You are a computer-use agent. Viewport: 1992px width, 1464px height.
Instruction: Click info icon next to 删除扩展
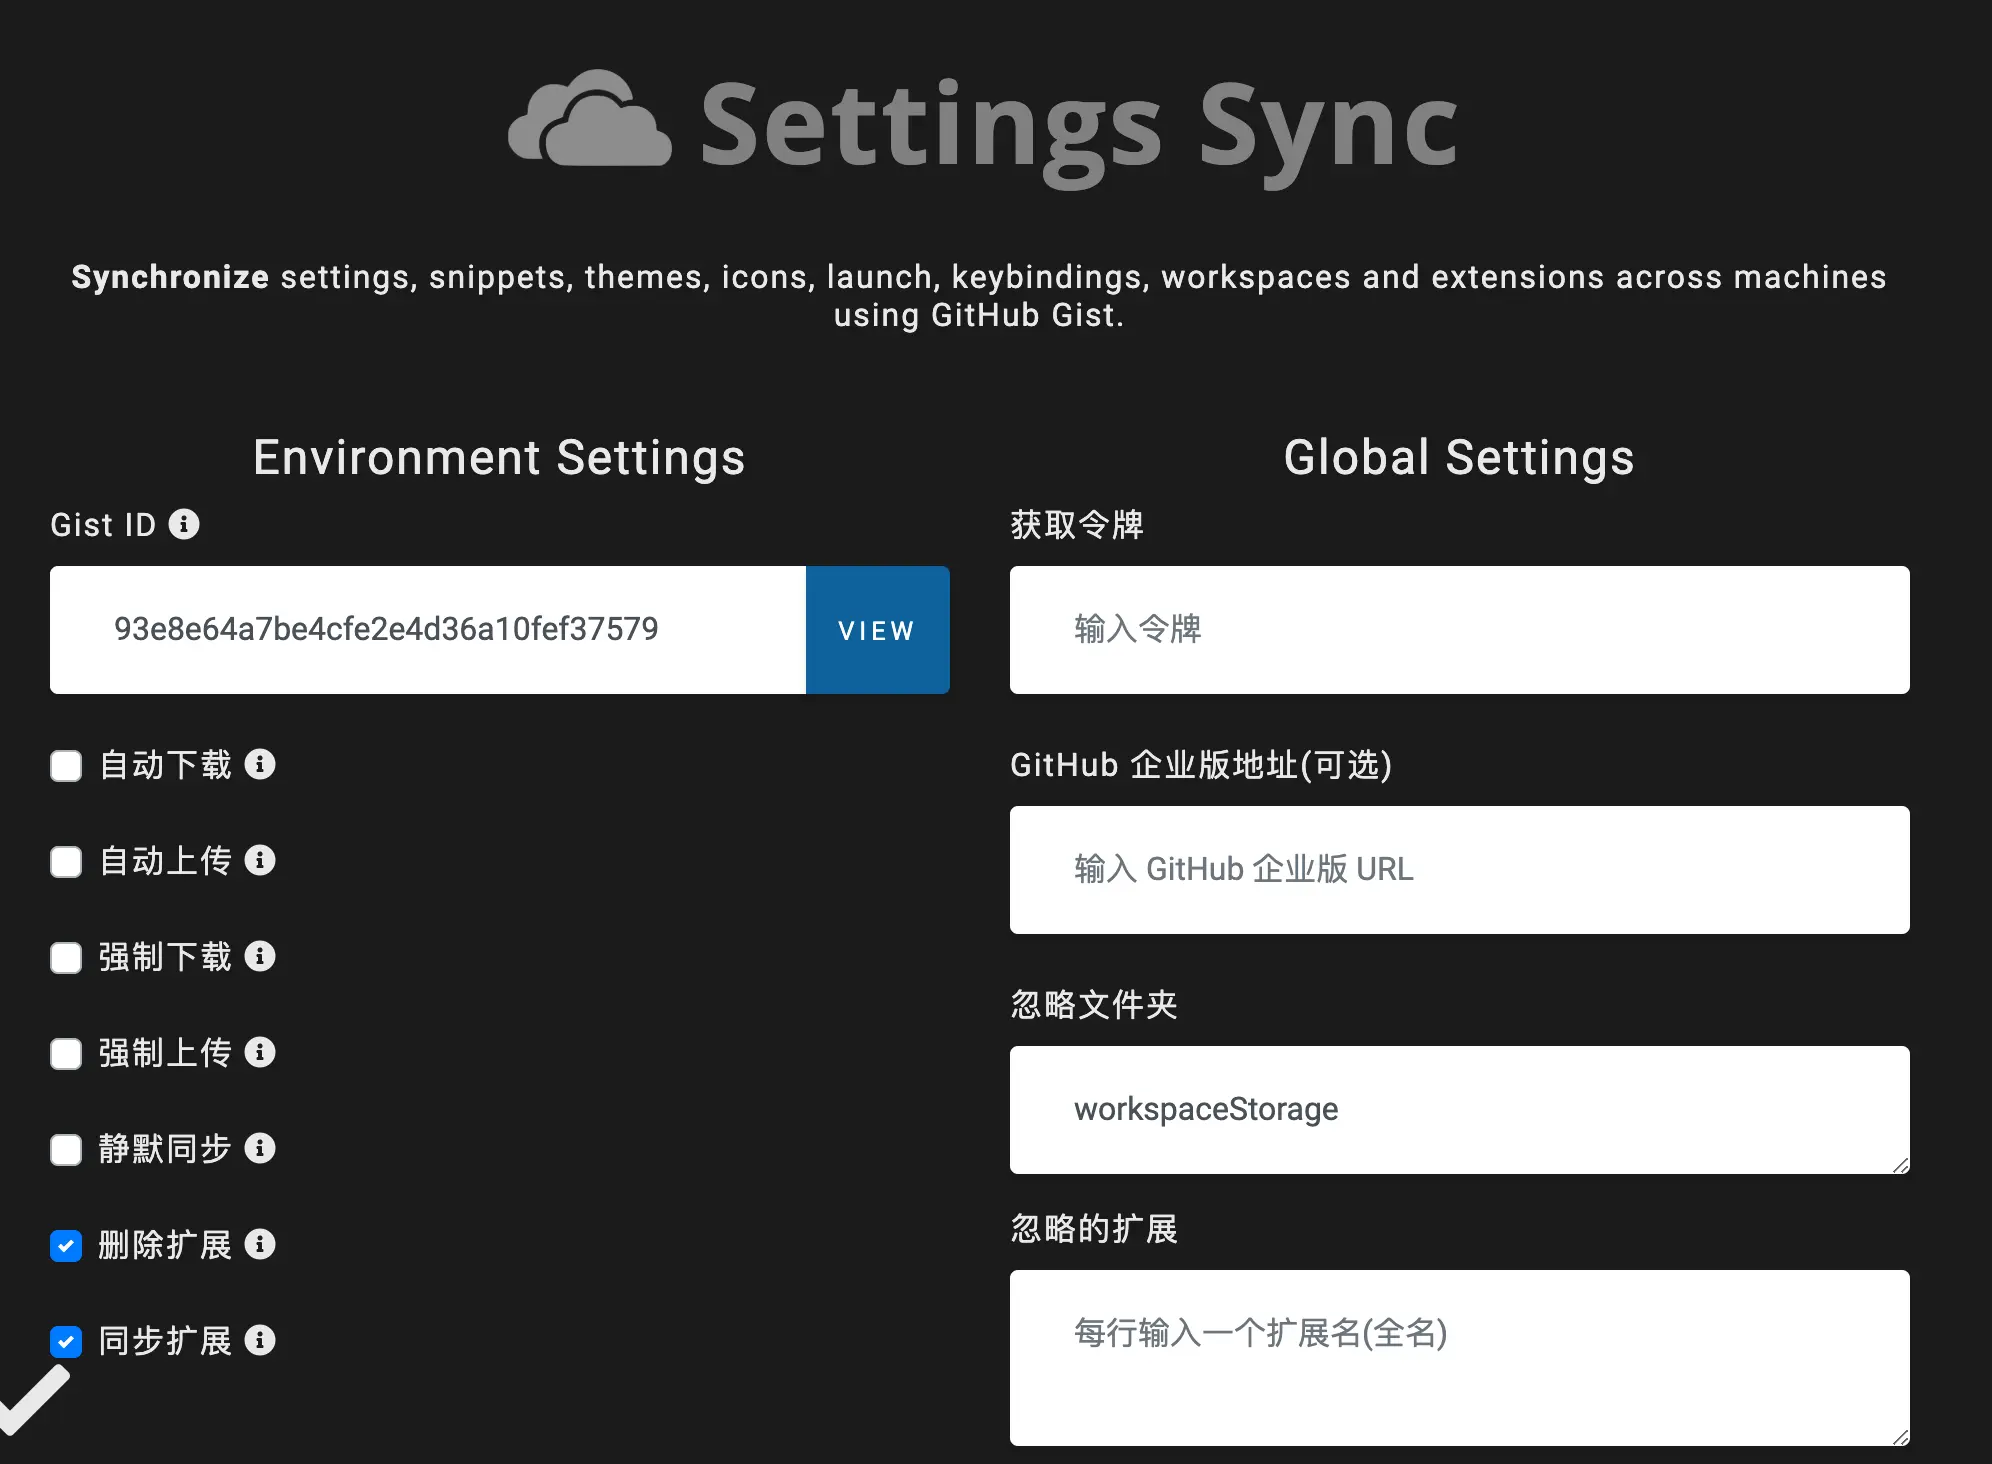[260, 1244]
